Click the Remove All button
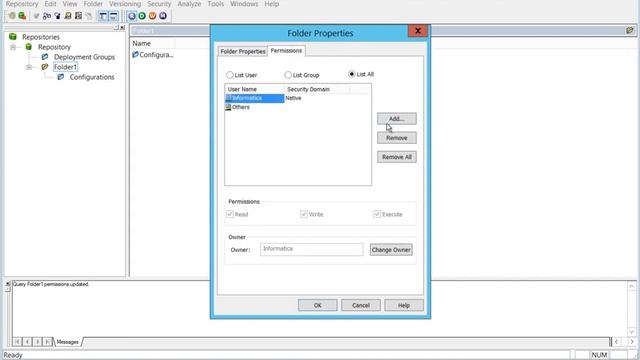Image resolution: width=640 pixels, height=360 pixels. pos(397,157)
